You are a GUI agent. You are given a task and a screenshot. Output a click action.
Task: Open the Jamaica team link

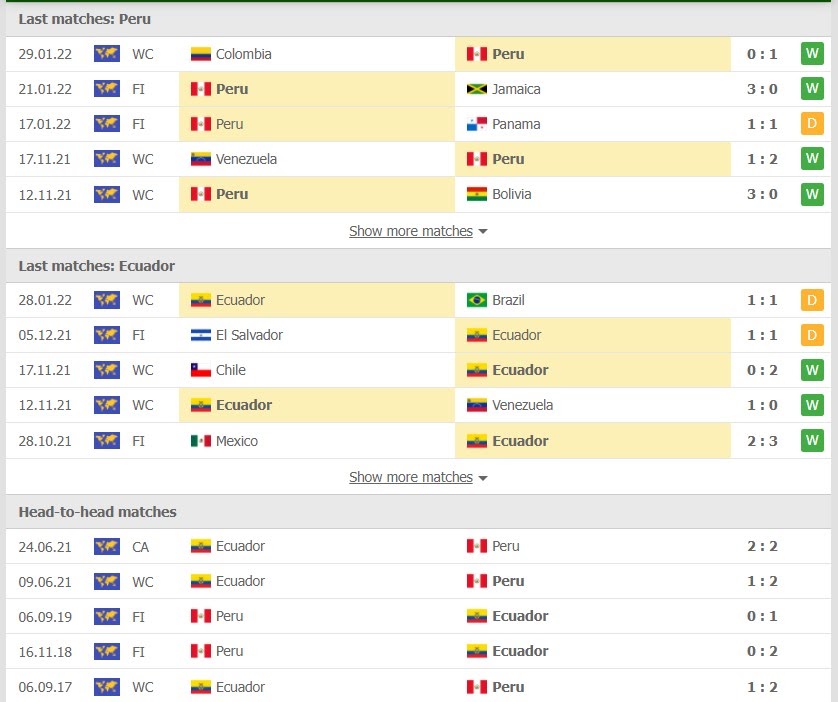pyautogui.click(x=516, y=89)
